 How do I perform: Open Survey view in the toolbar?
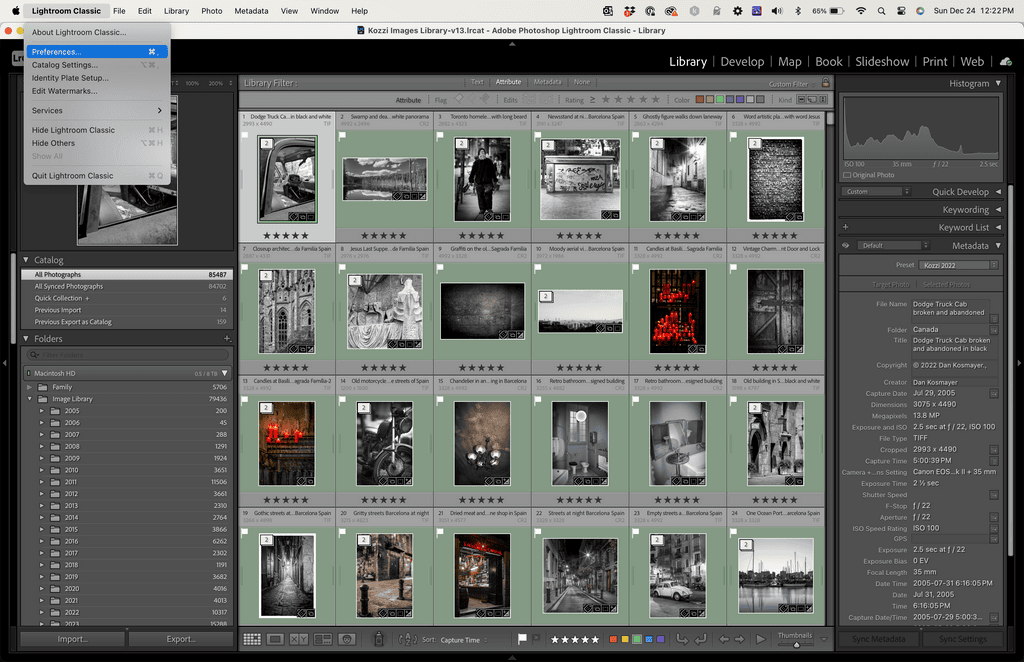tap(323, 639)
